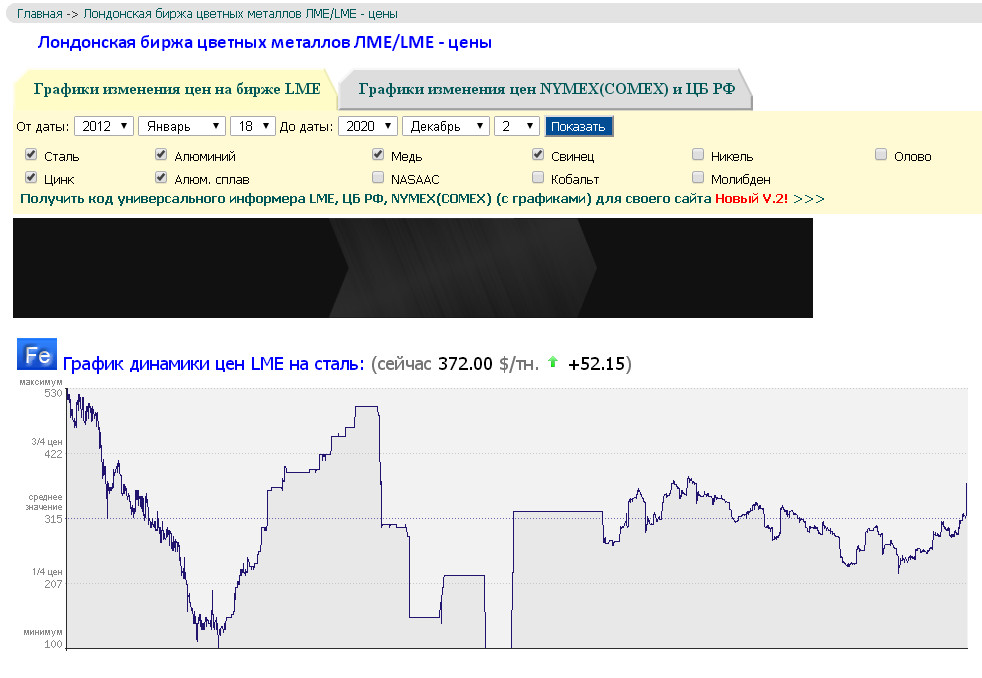Open the universal informer code link
Screen dimensions: 982x678
pyautogui.click(x=366, y=199)
